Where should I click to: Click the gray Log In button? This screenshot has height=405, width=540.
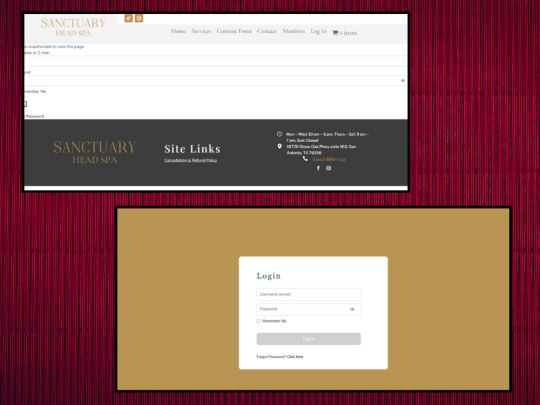309,339
